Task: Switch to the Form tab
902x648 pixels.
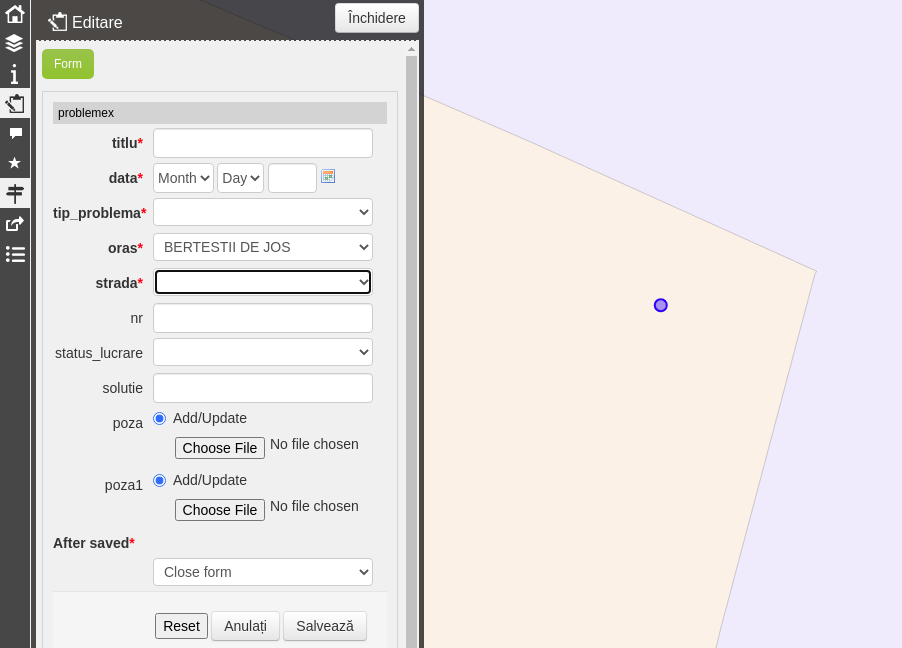Action: (67, 63)
